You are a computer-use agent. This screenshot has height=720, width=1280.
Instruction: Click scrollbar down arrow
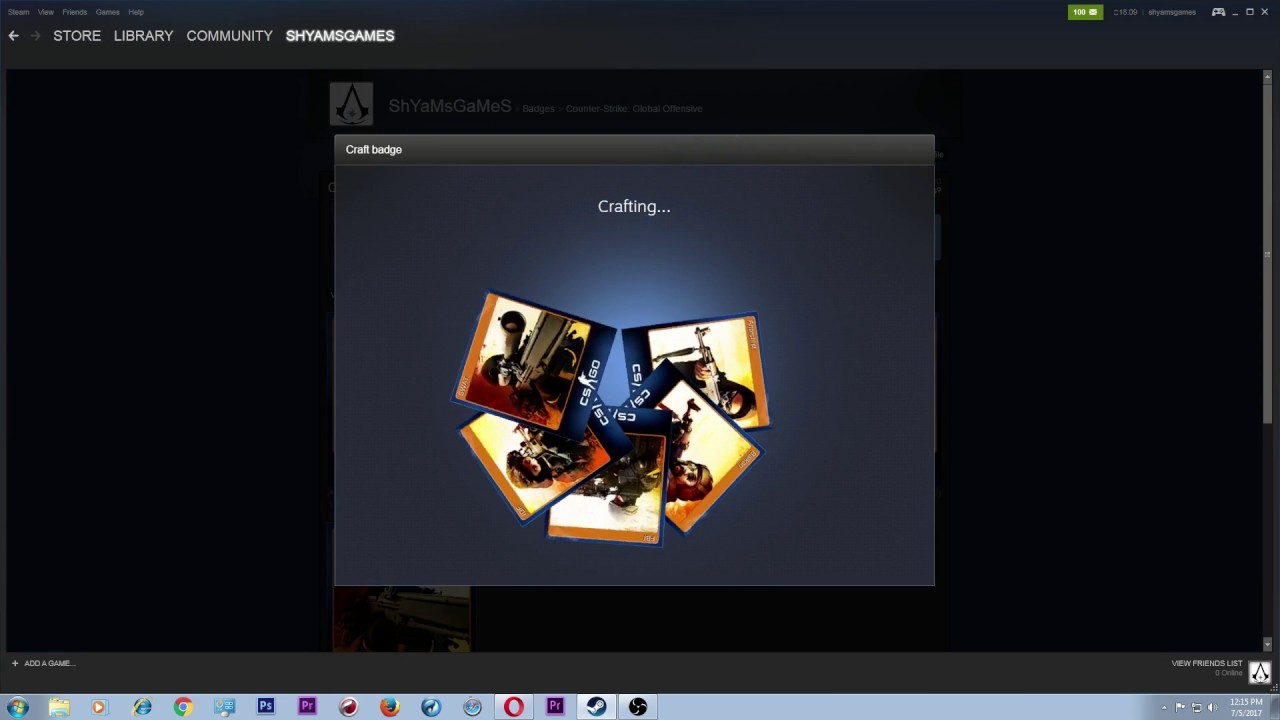(x=1268, y=643)
